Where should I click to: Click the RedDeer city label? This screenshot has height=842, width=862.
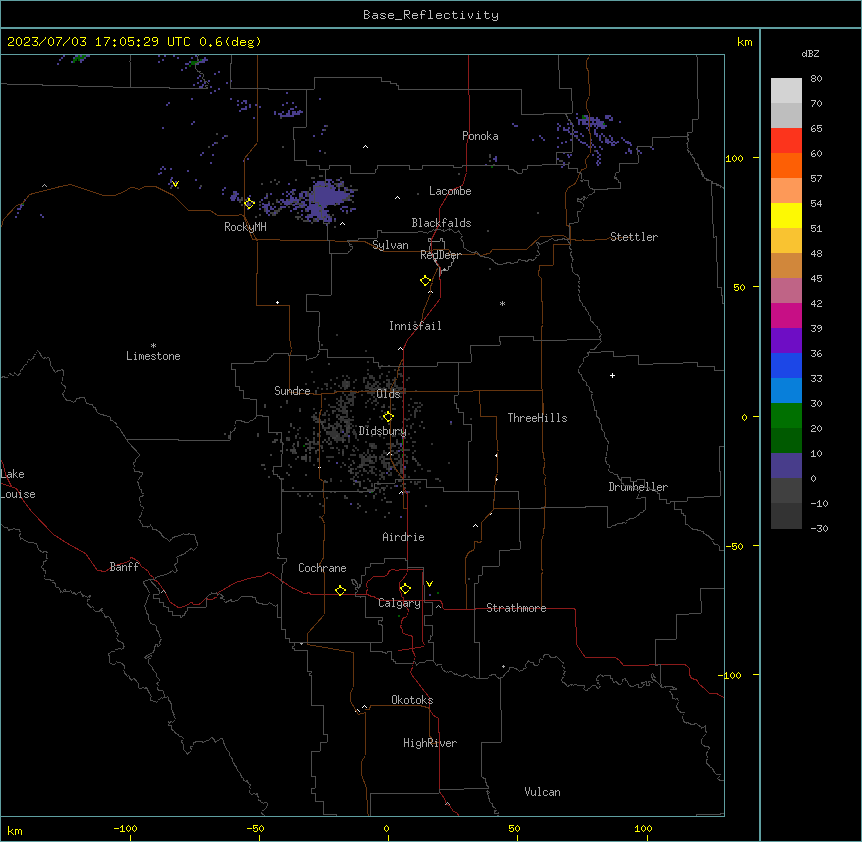point(440,255)
